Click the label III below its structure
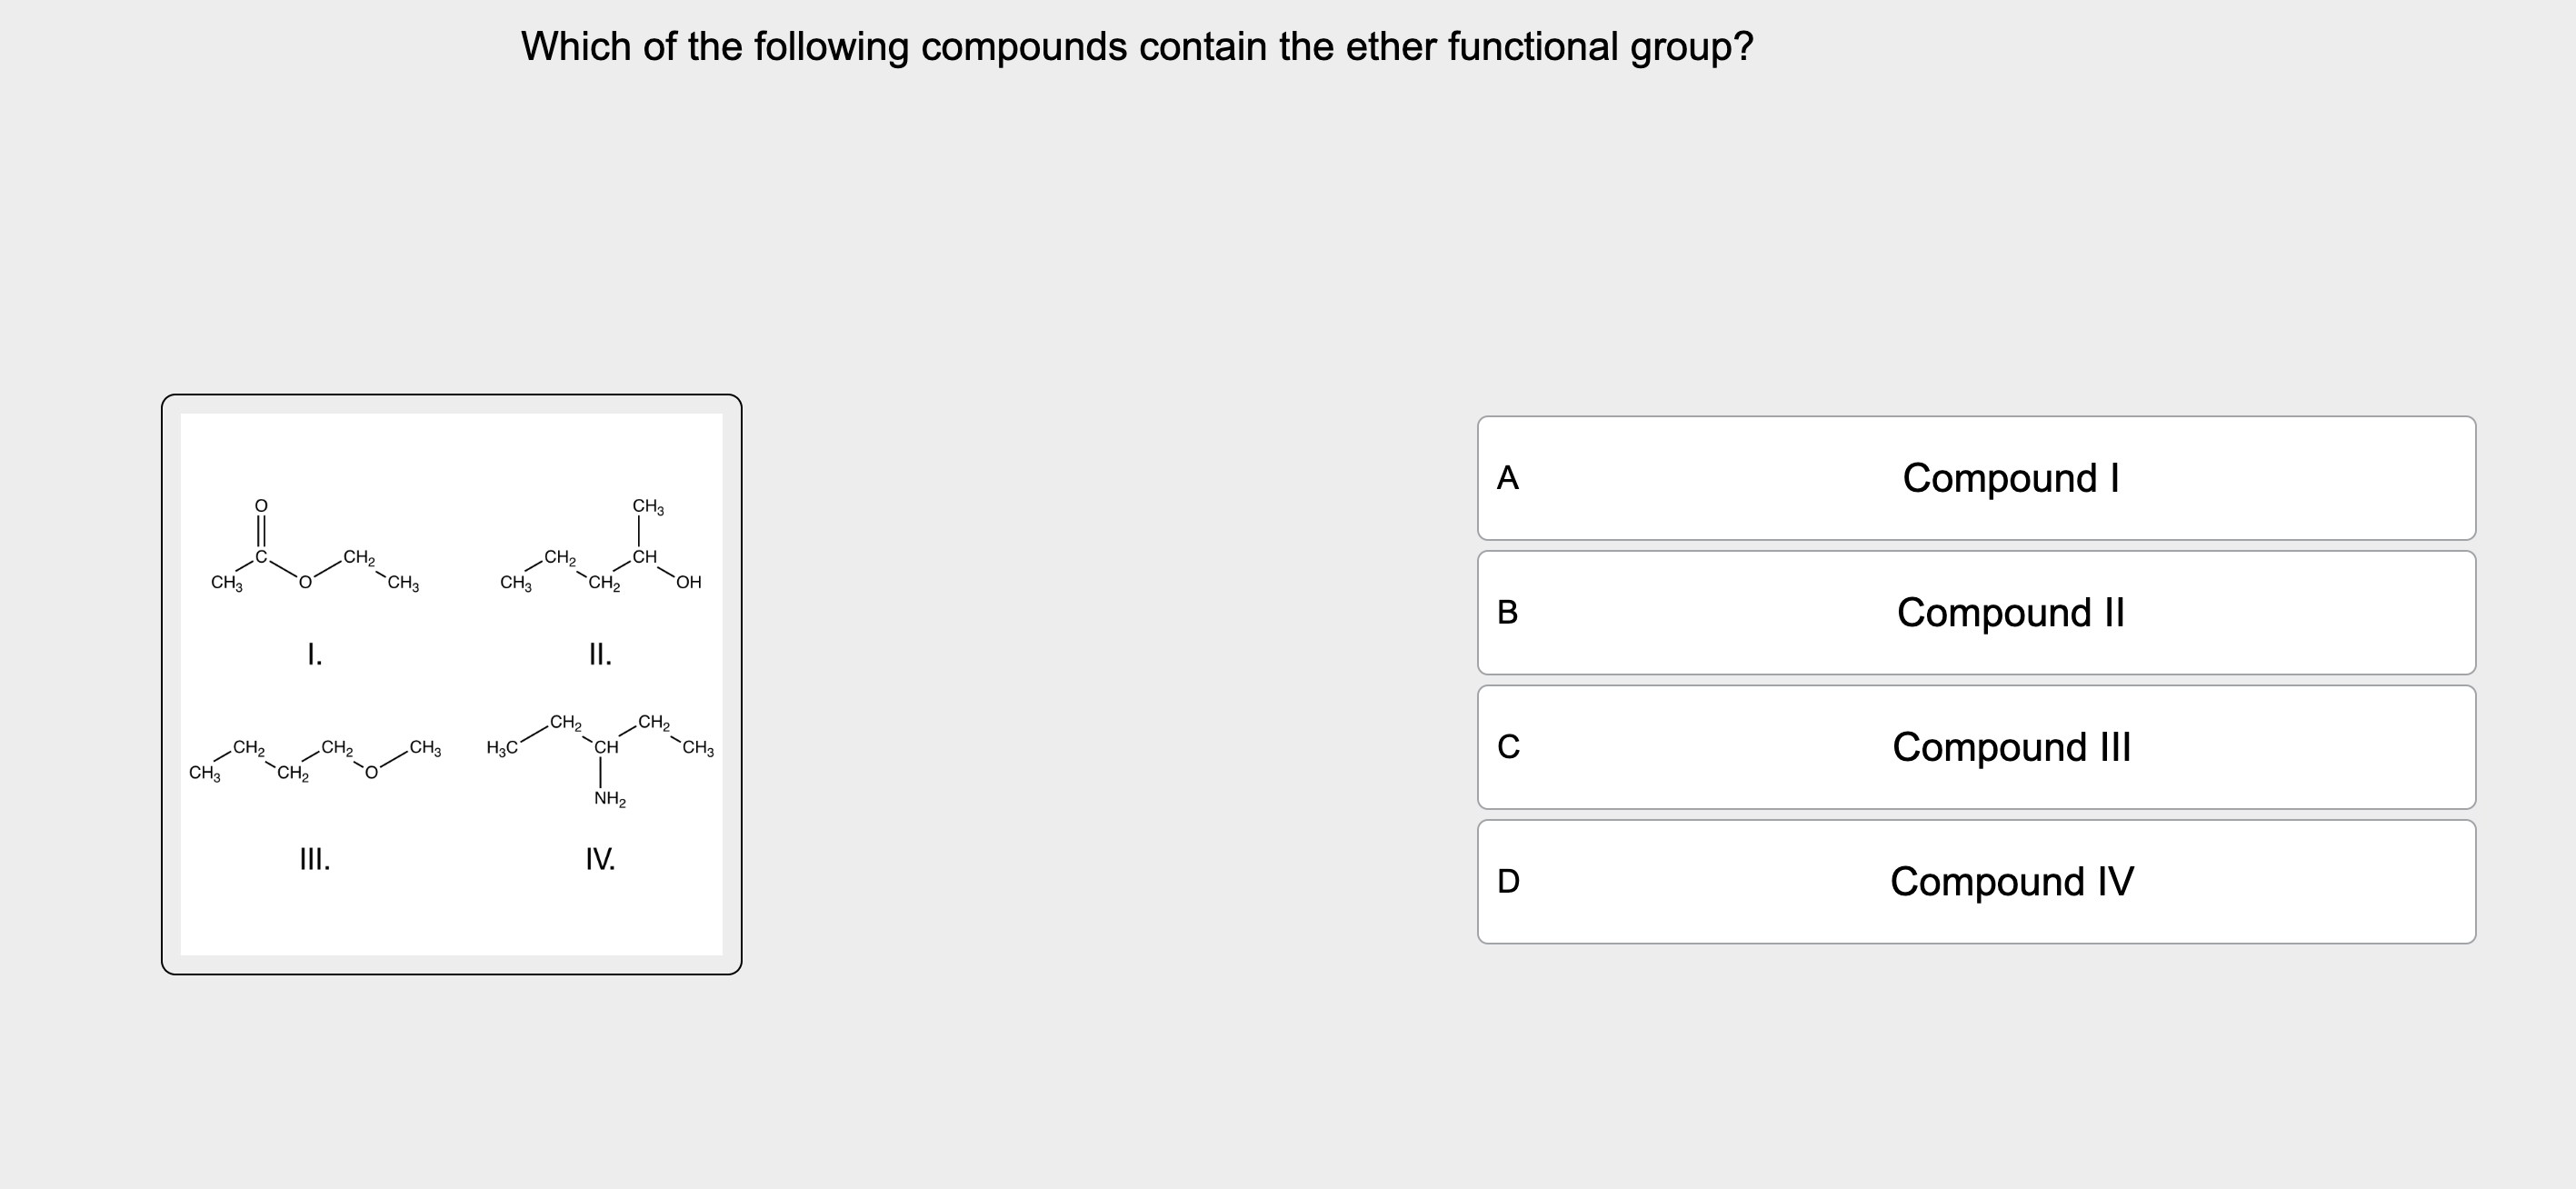The width and height of the screenshot is (2576, 1189). click(x=314, y=858)
